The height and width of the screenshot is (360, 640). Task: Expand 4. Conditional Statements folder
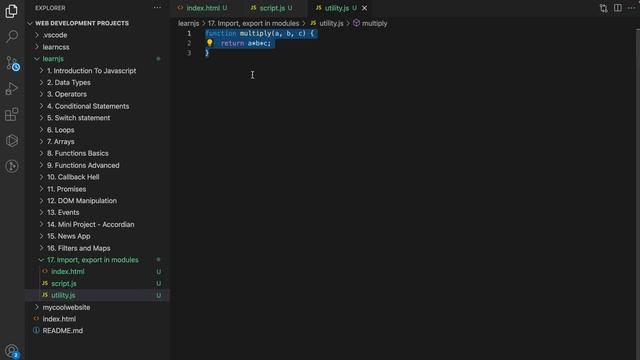tap(88, 106)
